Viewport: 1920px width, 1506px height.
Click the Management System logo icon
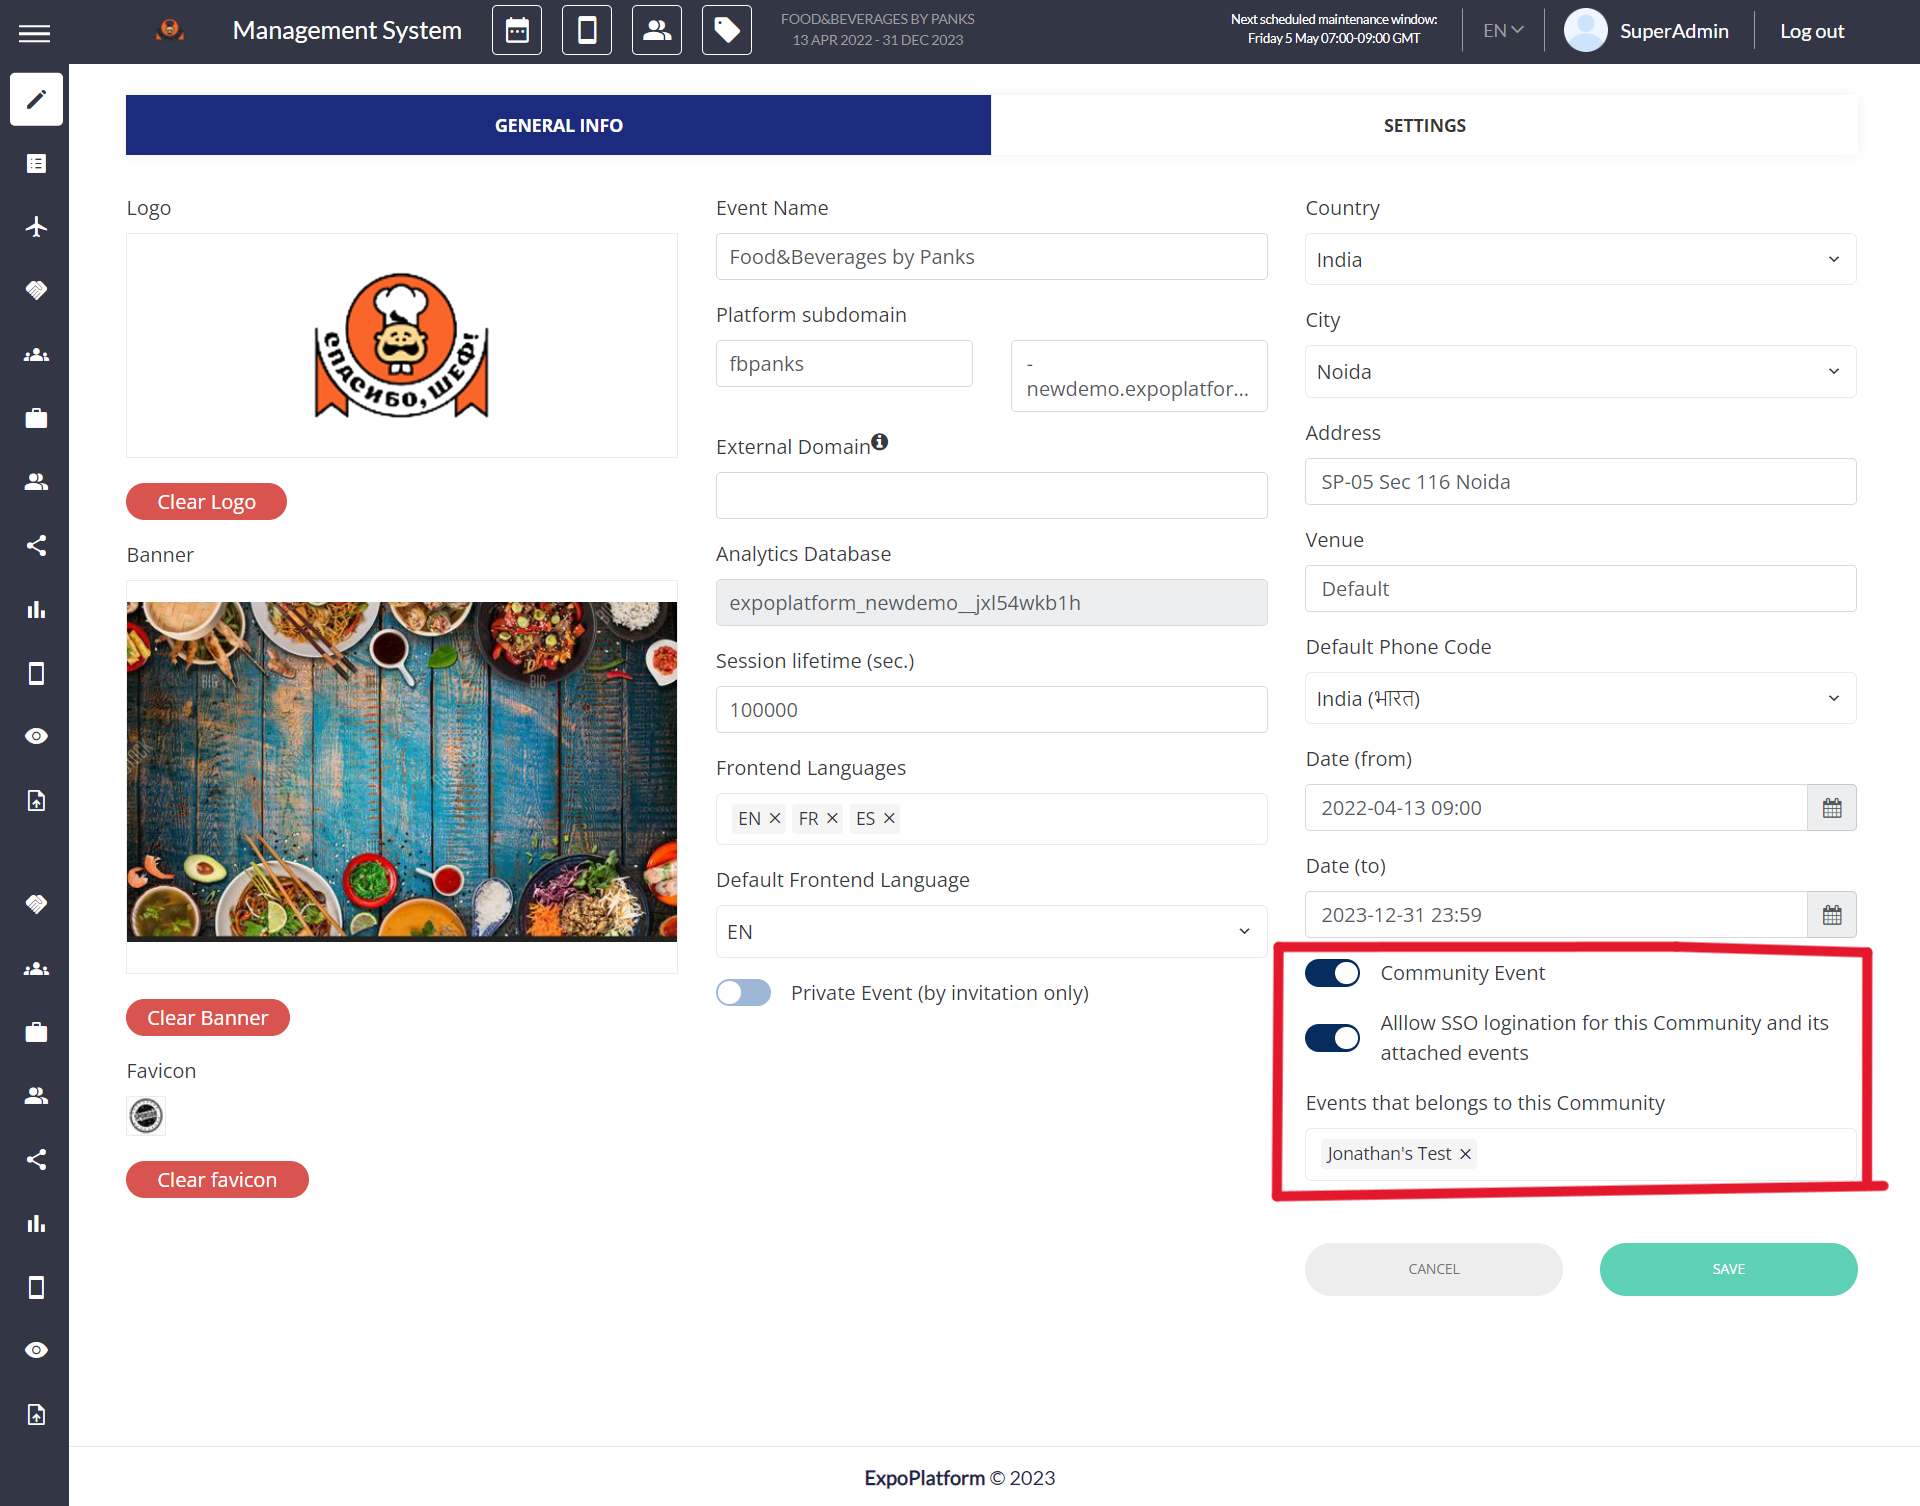pos(170,30)
